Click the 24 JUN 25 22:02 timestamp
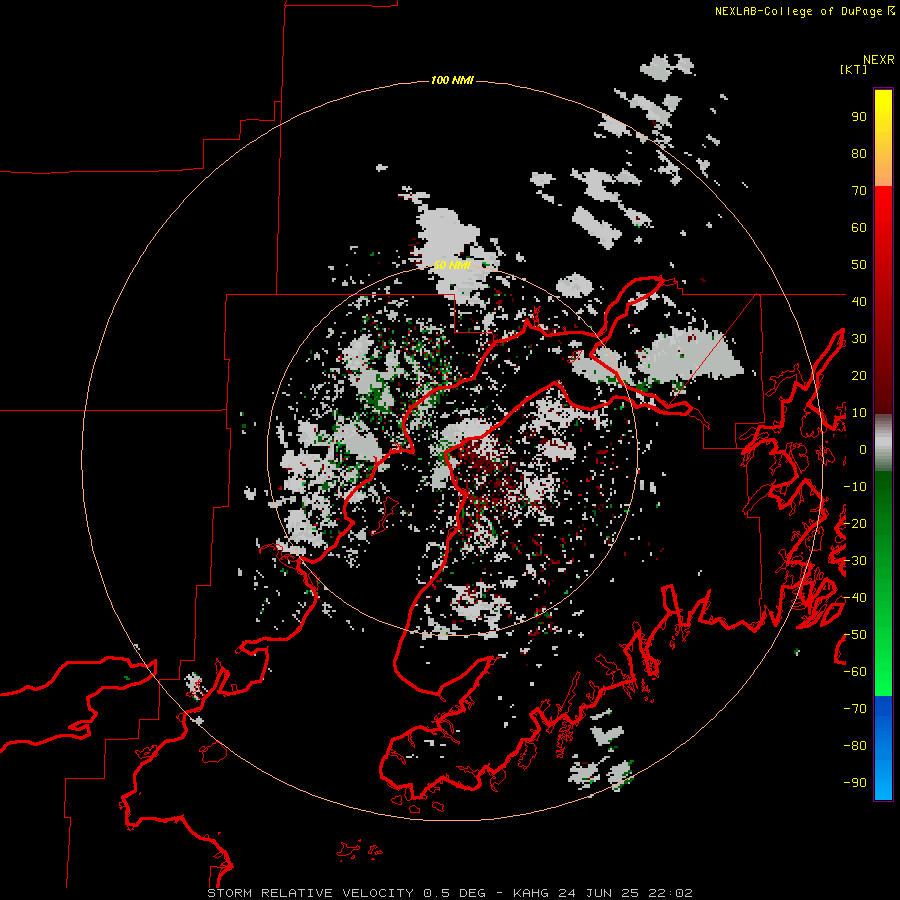The height and width of the screenshot is (900, 900). 624,893
